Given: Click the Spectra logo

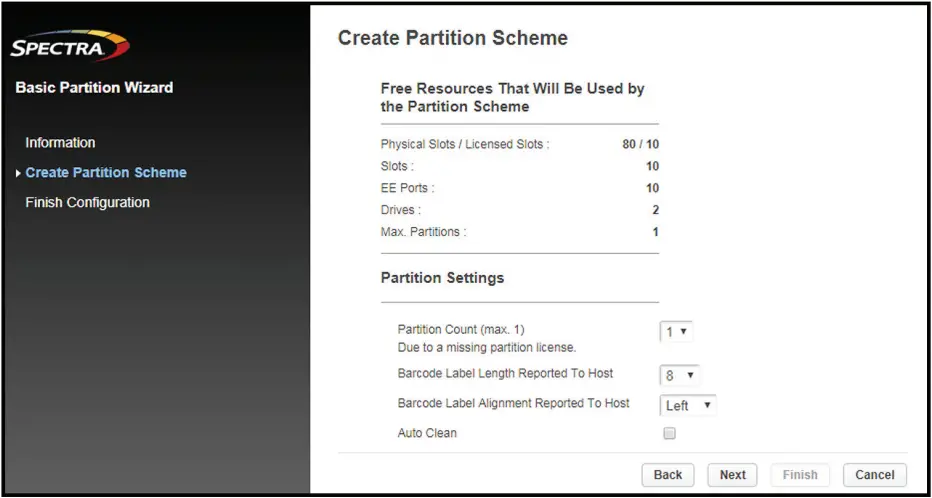Looking at the screenshot, I should [70, 47].
